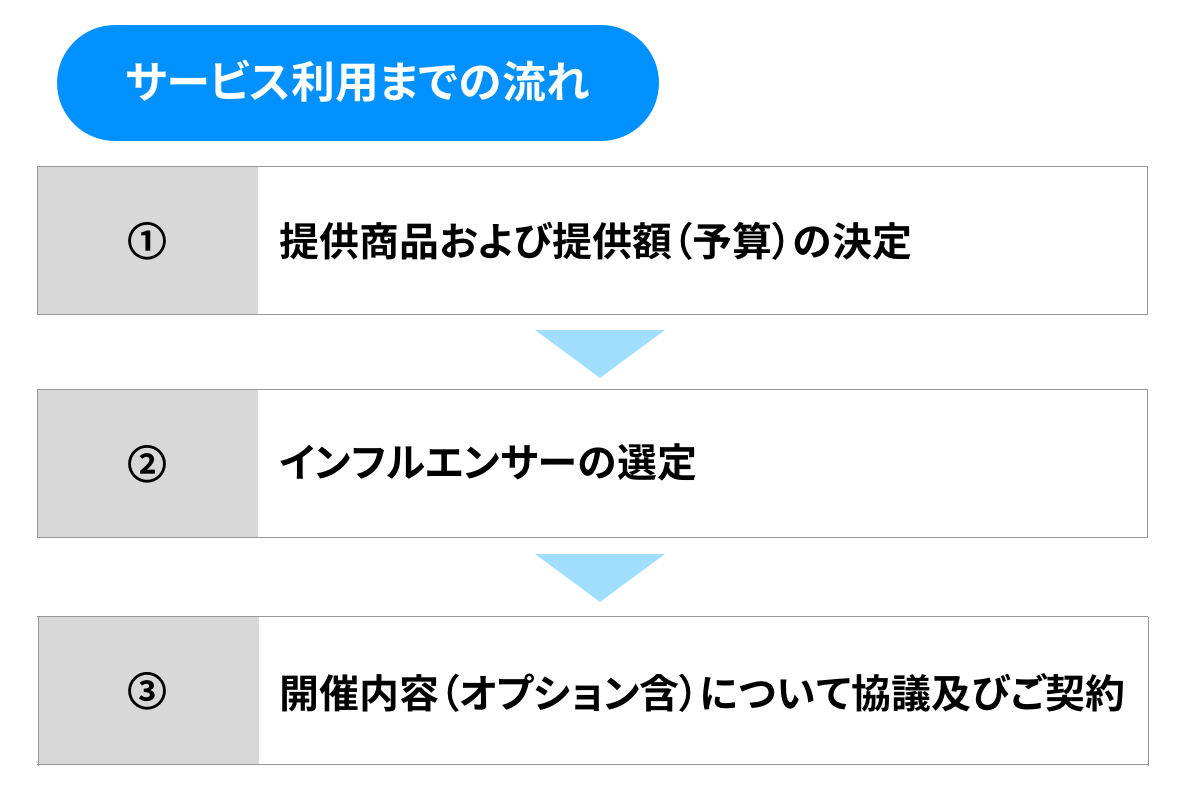Click the circled number ③ icon
Image resolution: width=1200 pixels, height=800 pixels.
coord(147,691)
